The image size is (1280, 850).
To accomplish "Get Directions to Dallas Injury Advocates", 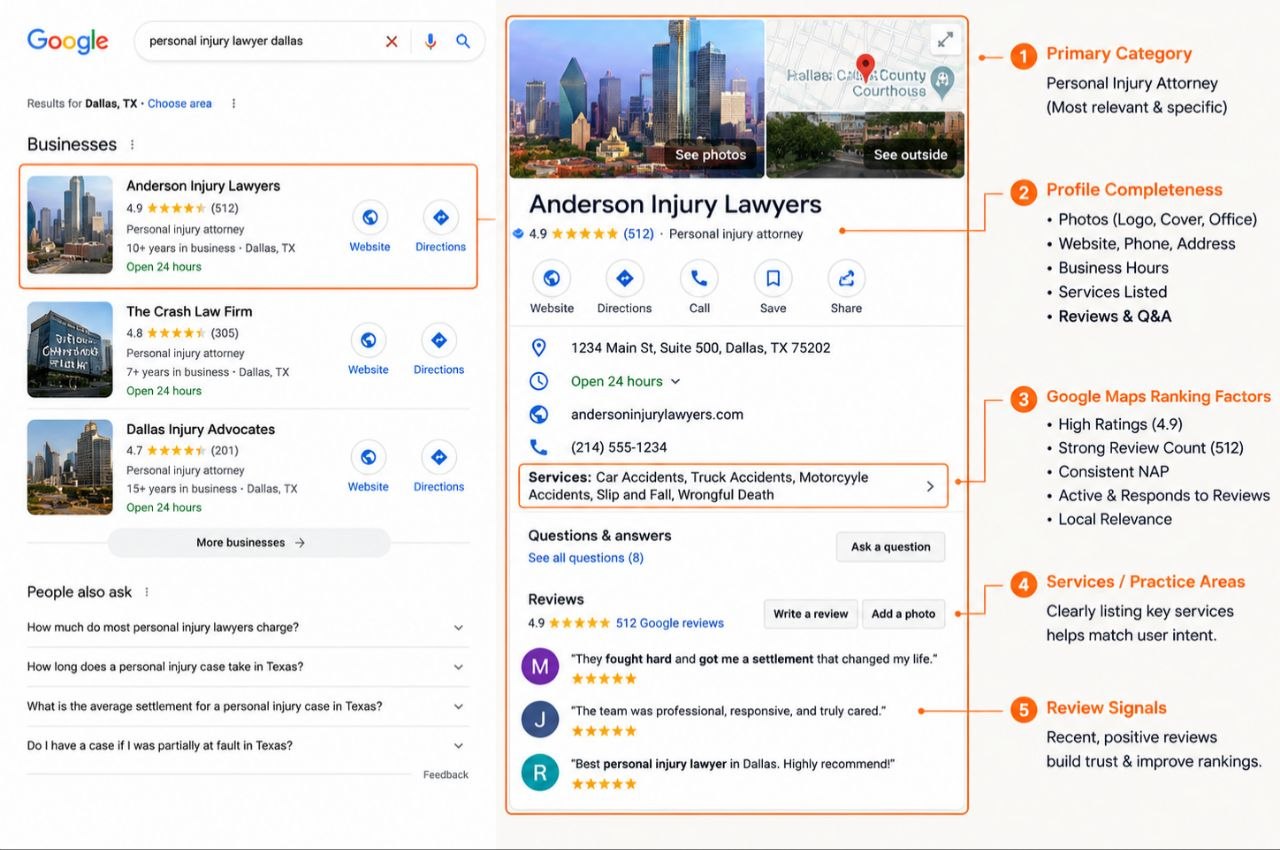I will (439, 457).
